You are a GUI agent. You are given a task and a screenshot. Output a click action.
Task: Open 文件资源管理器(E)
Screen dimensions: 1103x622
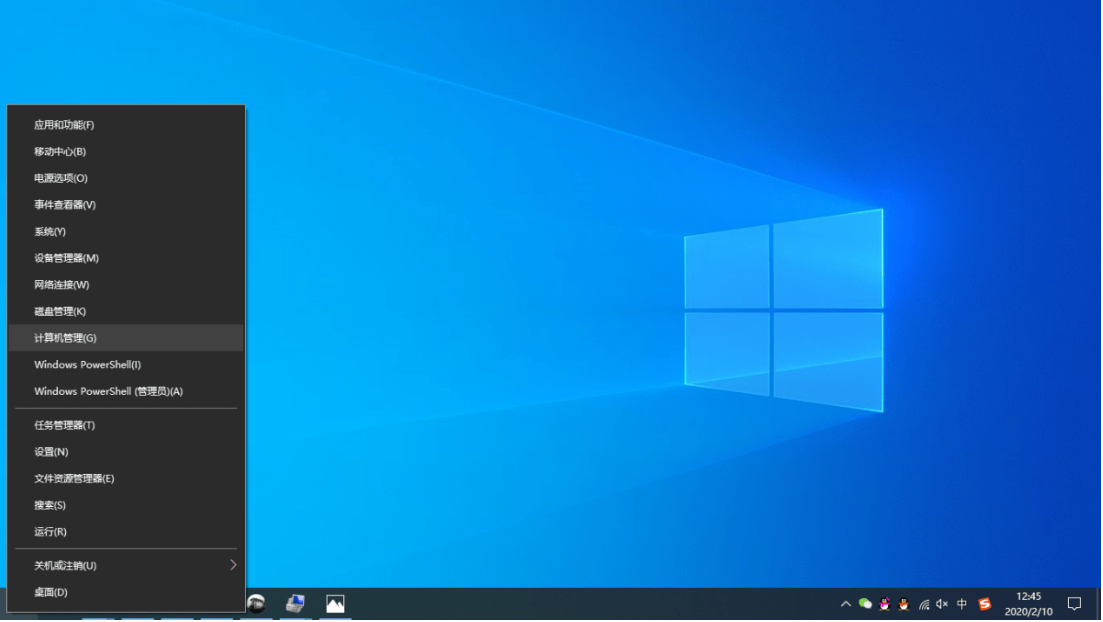pos(126,479)
